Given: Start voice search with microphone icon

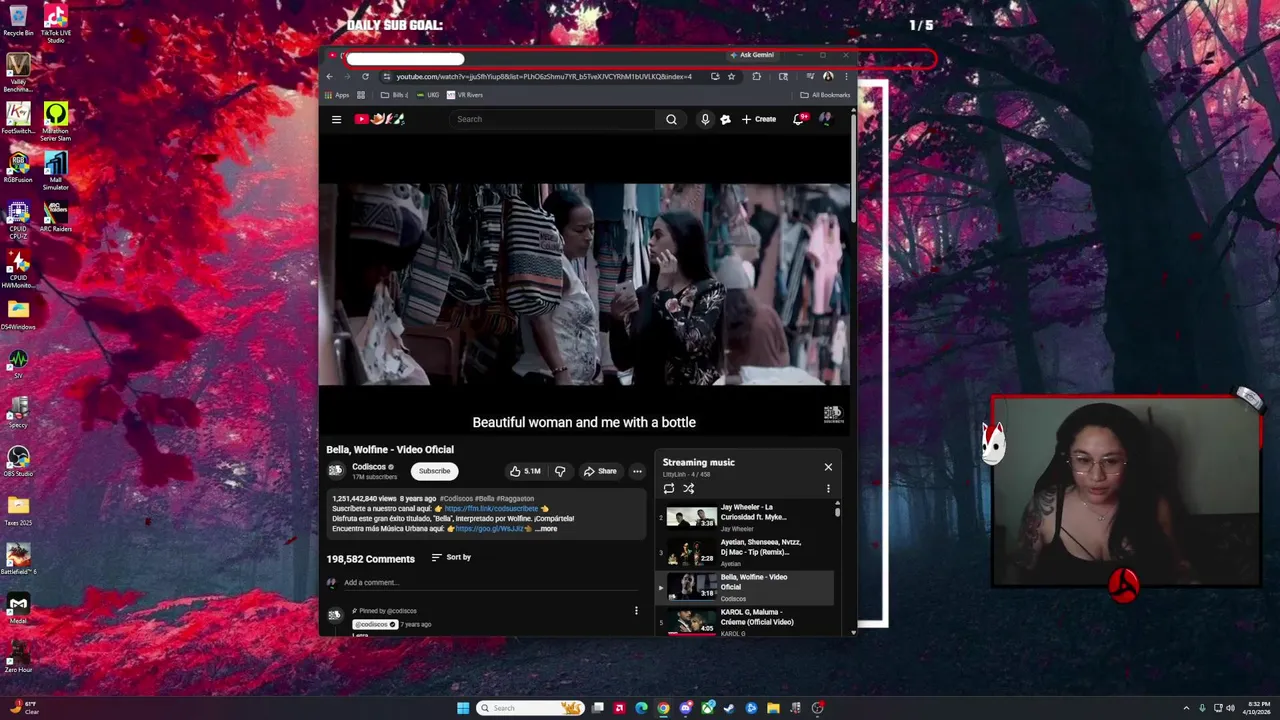Looking at the screenshot, I should [705, 119].
